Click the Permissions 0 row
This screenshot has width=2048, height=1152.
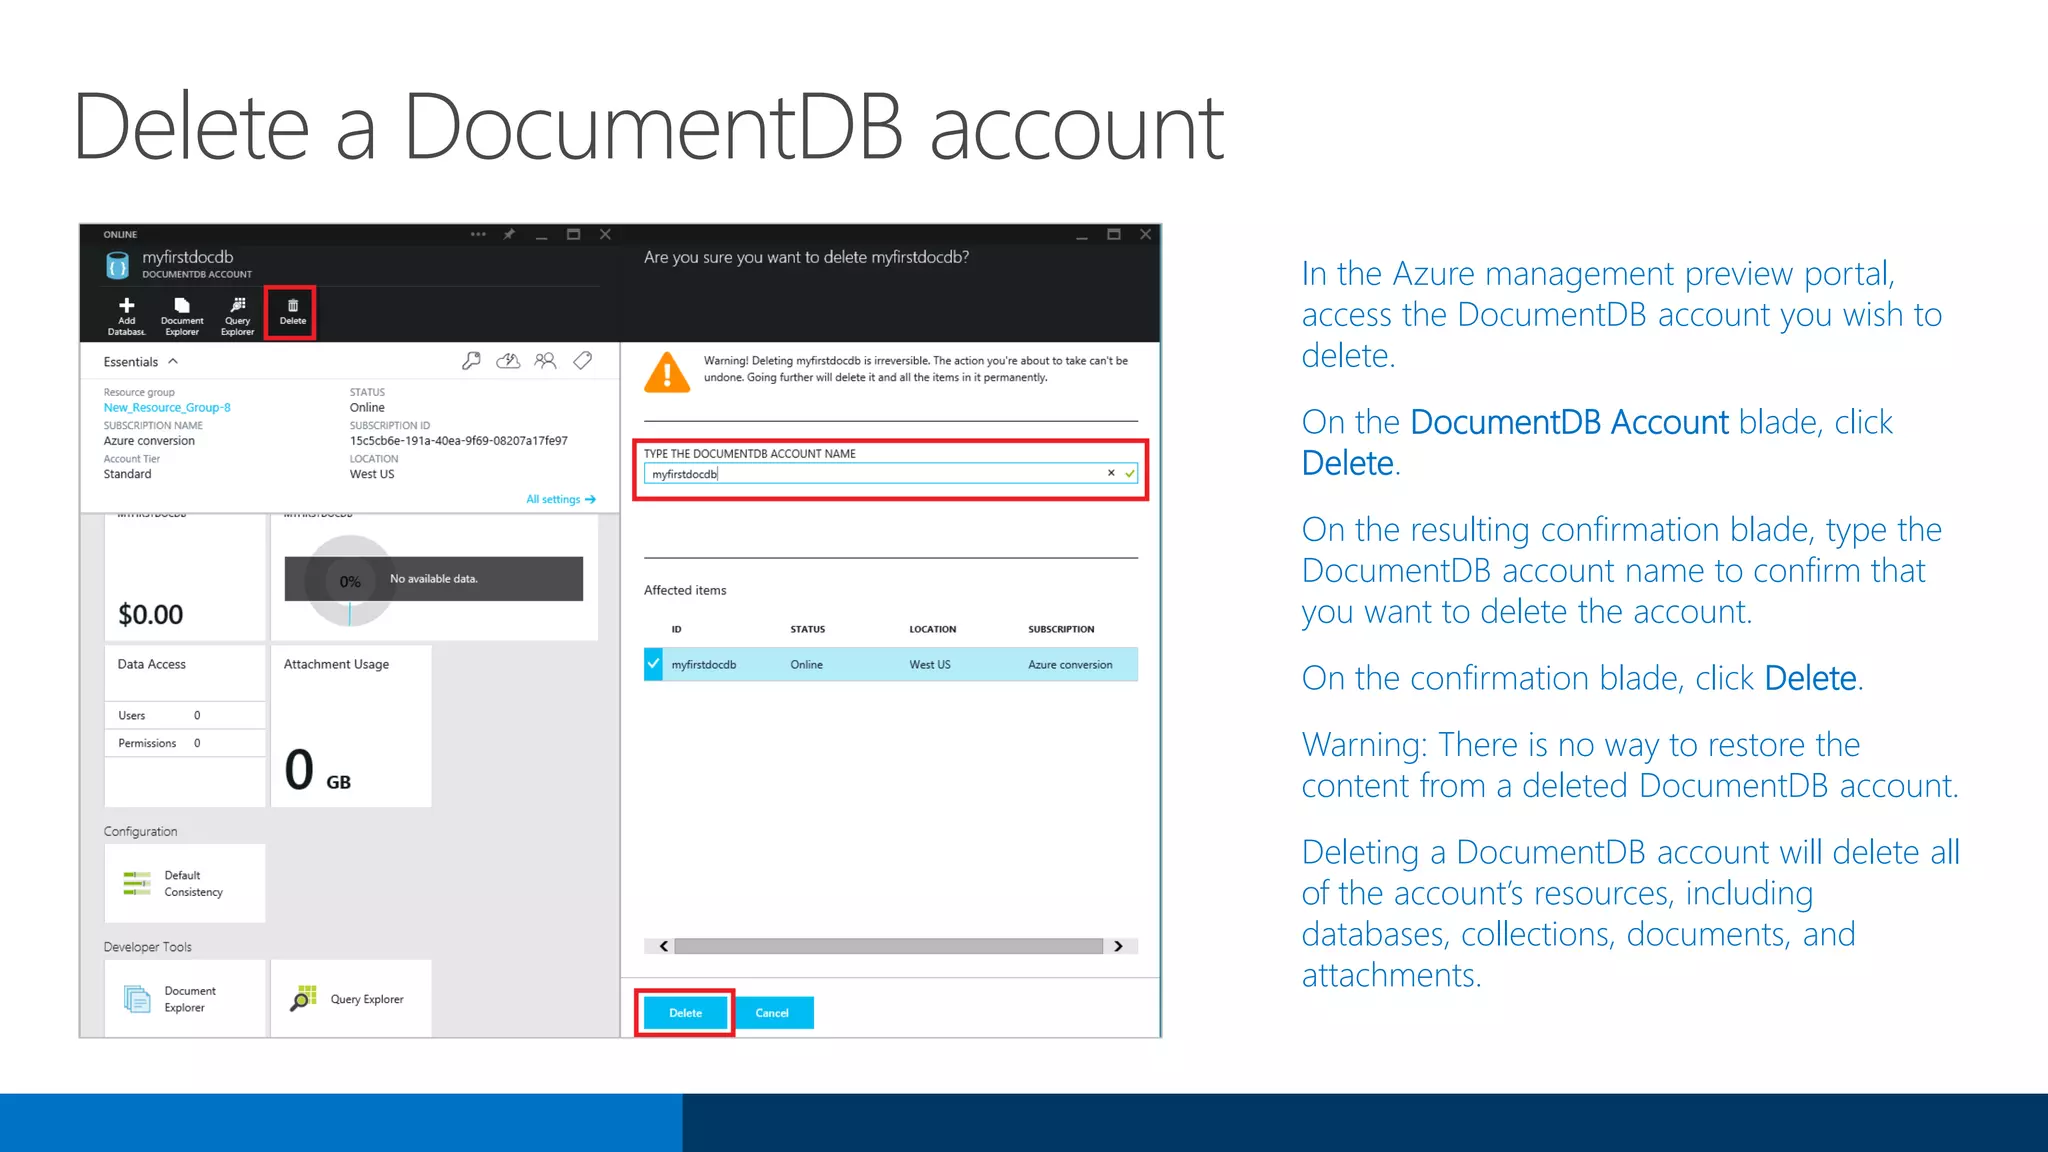[x=185, y=743]
